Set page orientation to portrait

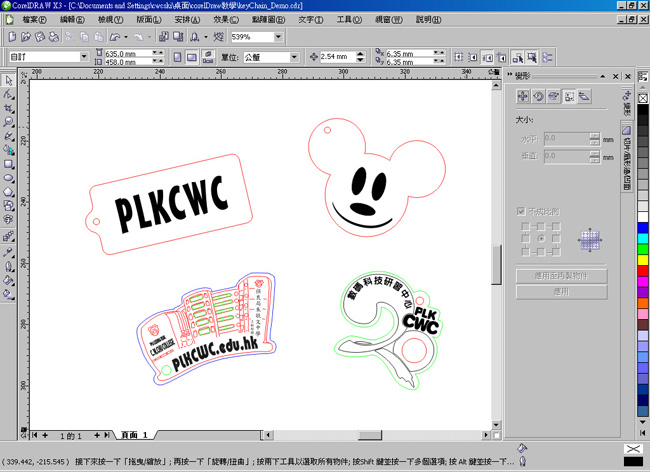click(177, 57)
